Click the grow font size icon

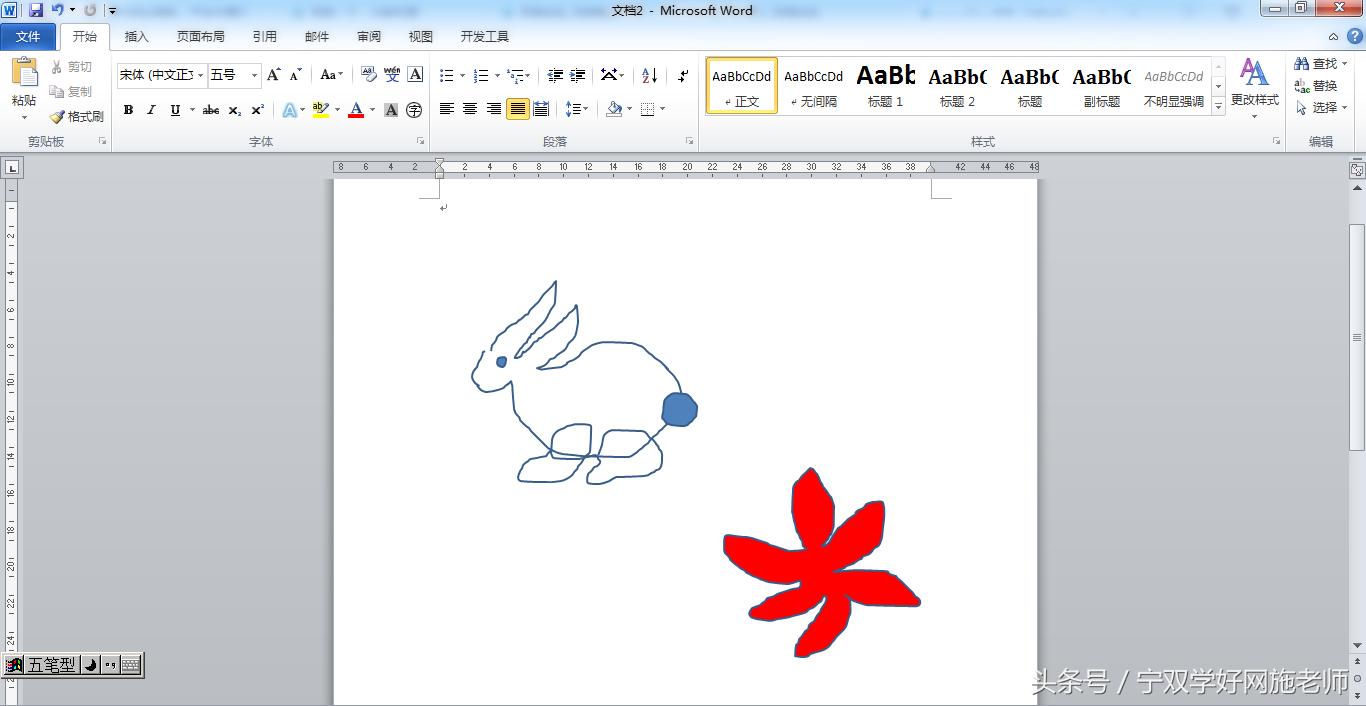pyautogui.click(x=273, y=75)
